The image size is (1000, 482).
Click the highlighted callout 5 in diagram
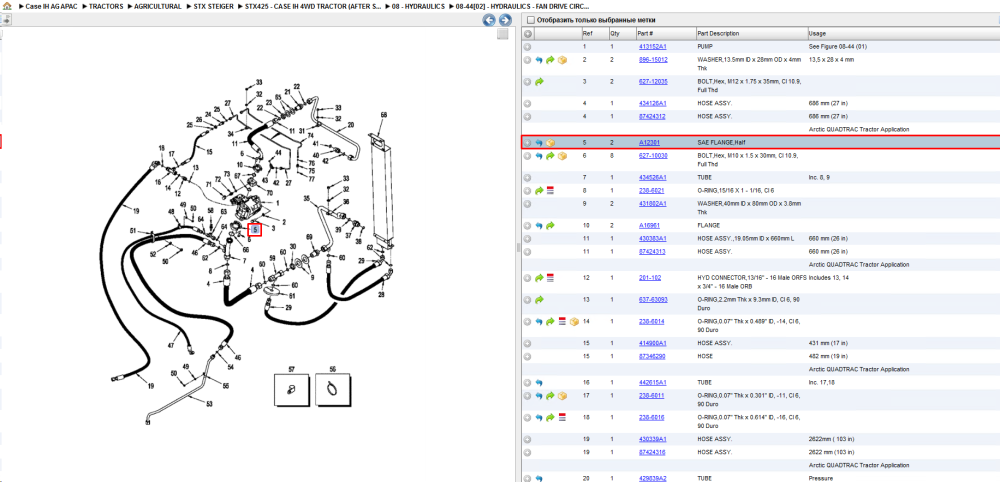(255, 229)
